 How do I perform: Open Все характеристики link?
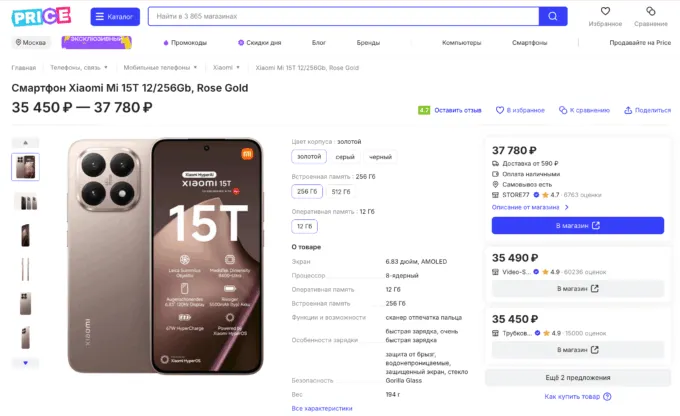click(321, 408)
